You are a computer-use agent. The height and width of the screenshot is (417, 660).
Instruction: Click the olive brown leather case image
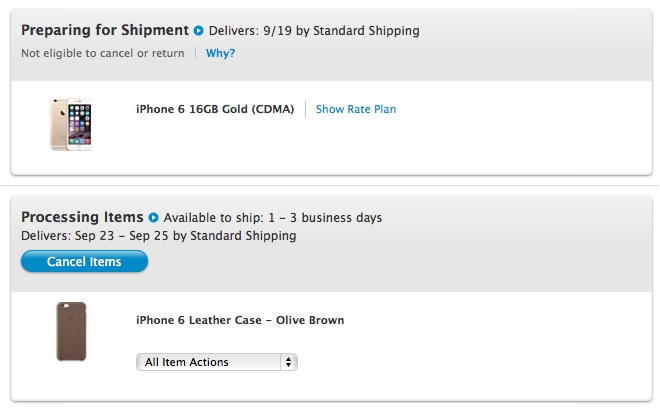(71, 331)
